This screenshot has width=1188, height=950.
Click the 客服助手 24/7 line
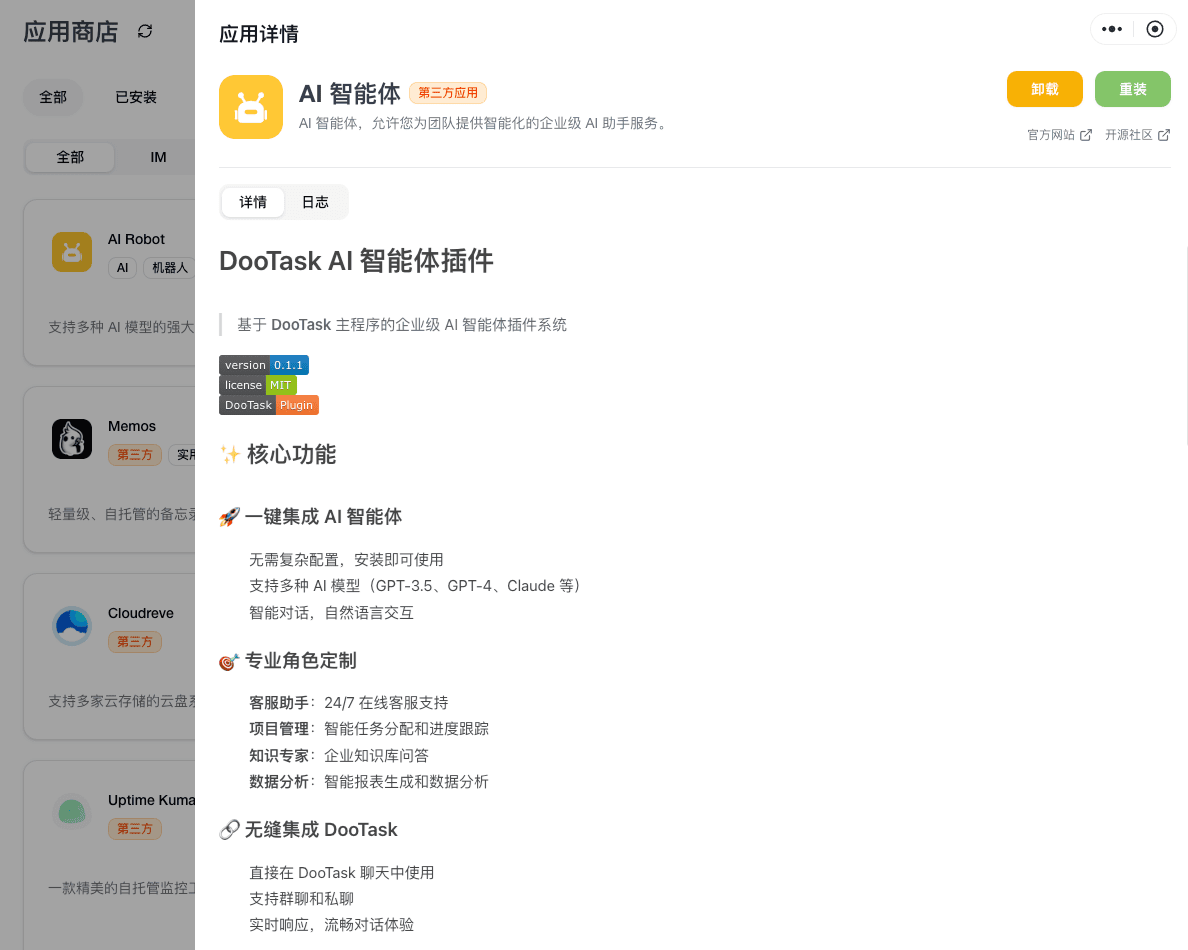click(349, 703)
